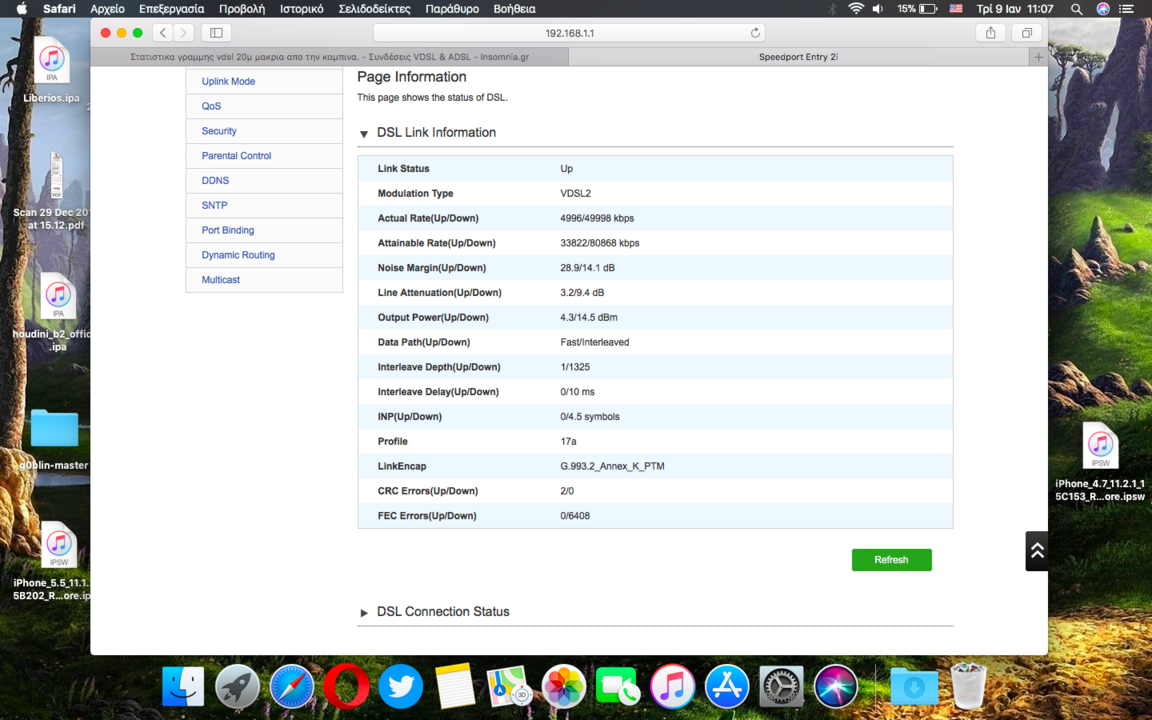The width and height of the screenshot is (1152, 720).
Task: Expand the DSL Connection Status section
Action: coord(364,613)
